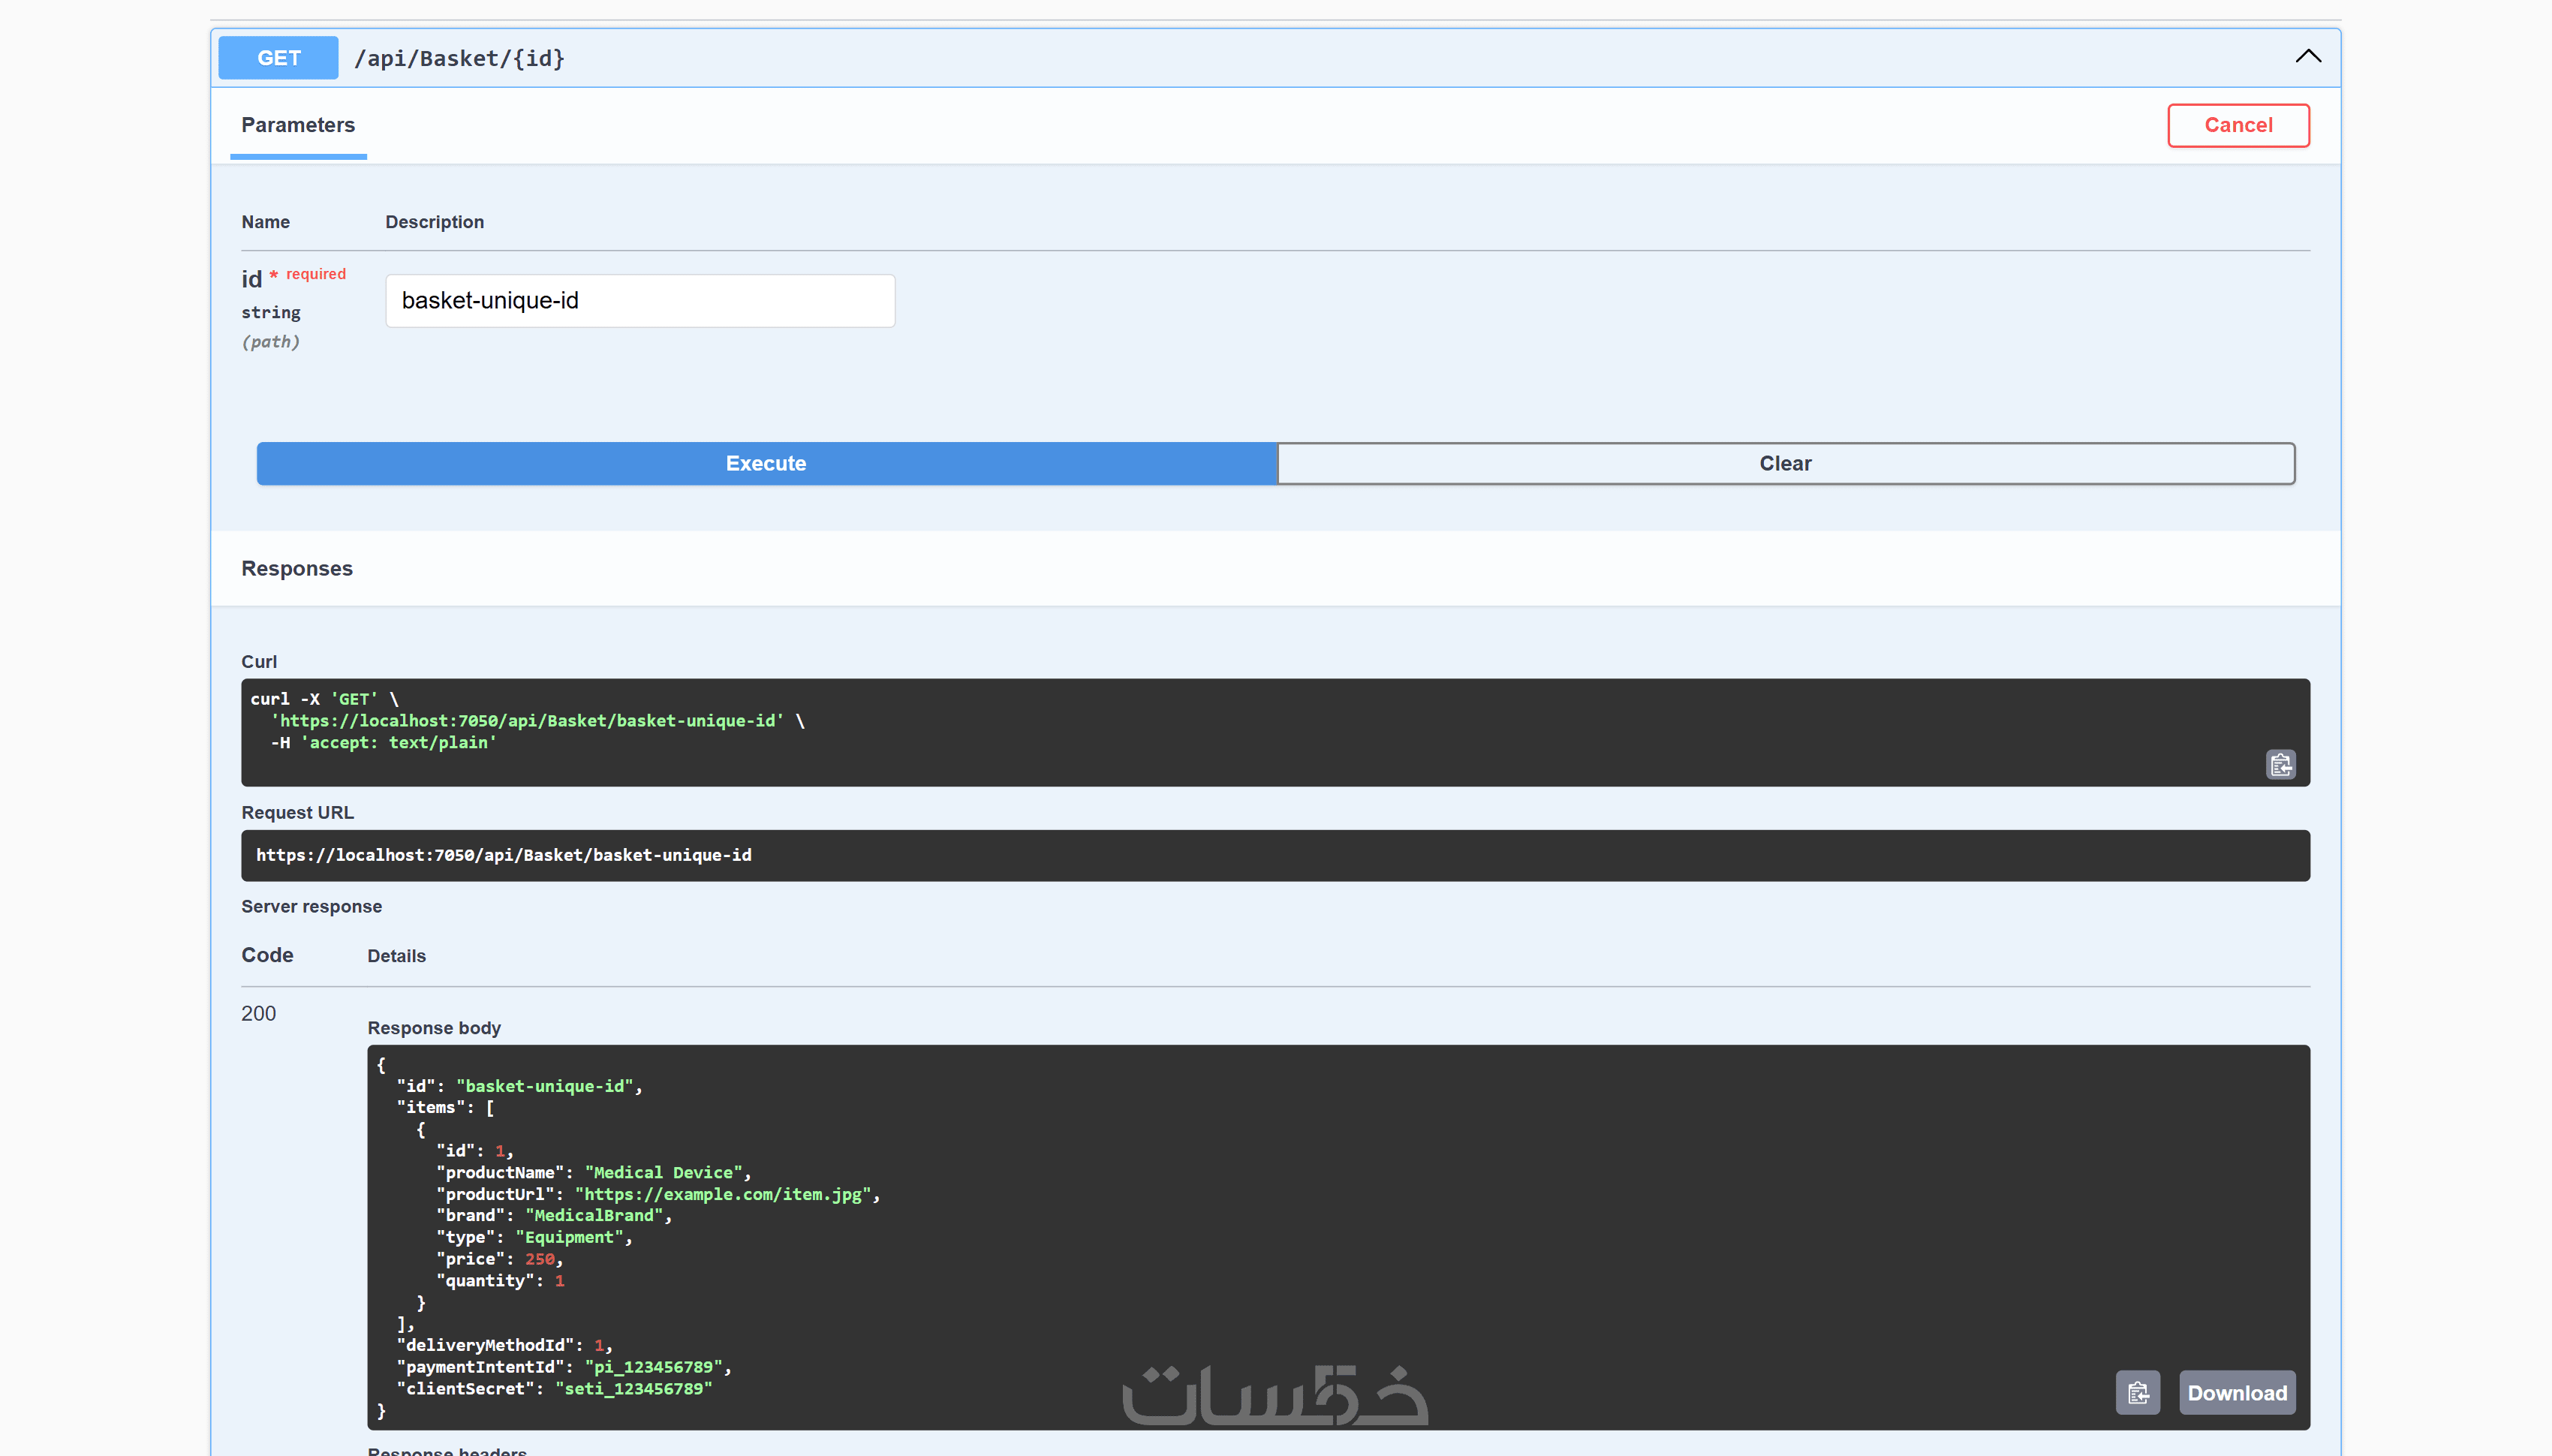The height and width of the screenshot is (1456, 2552).
Task: Click the /api/Basket/{id} endpoint path
Action: [459, 59]
